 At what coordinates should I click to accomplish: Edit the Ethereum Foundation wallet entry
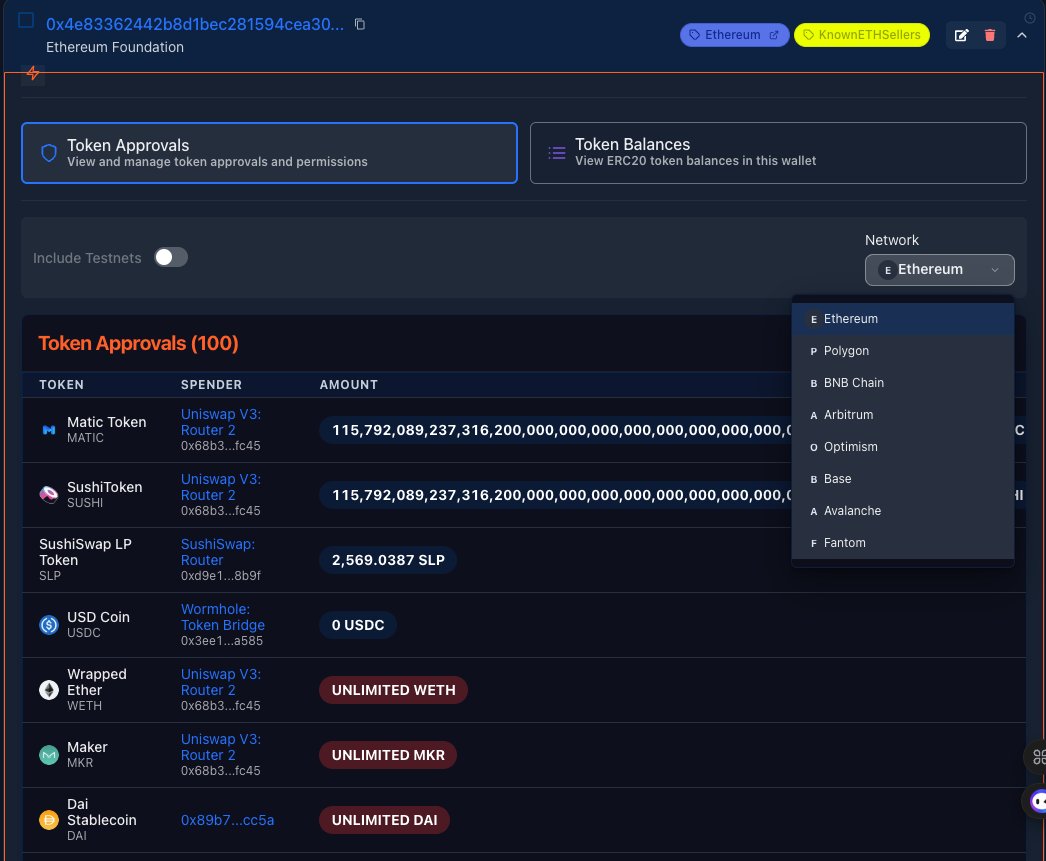click(x=961, y=35)
